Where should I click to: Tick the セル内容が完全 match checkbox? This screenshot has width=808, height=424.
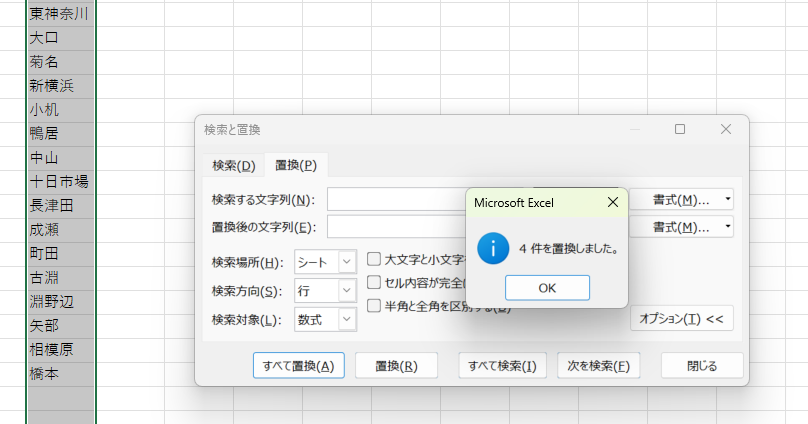coord(374,283)
